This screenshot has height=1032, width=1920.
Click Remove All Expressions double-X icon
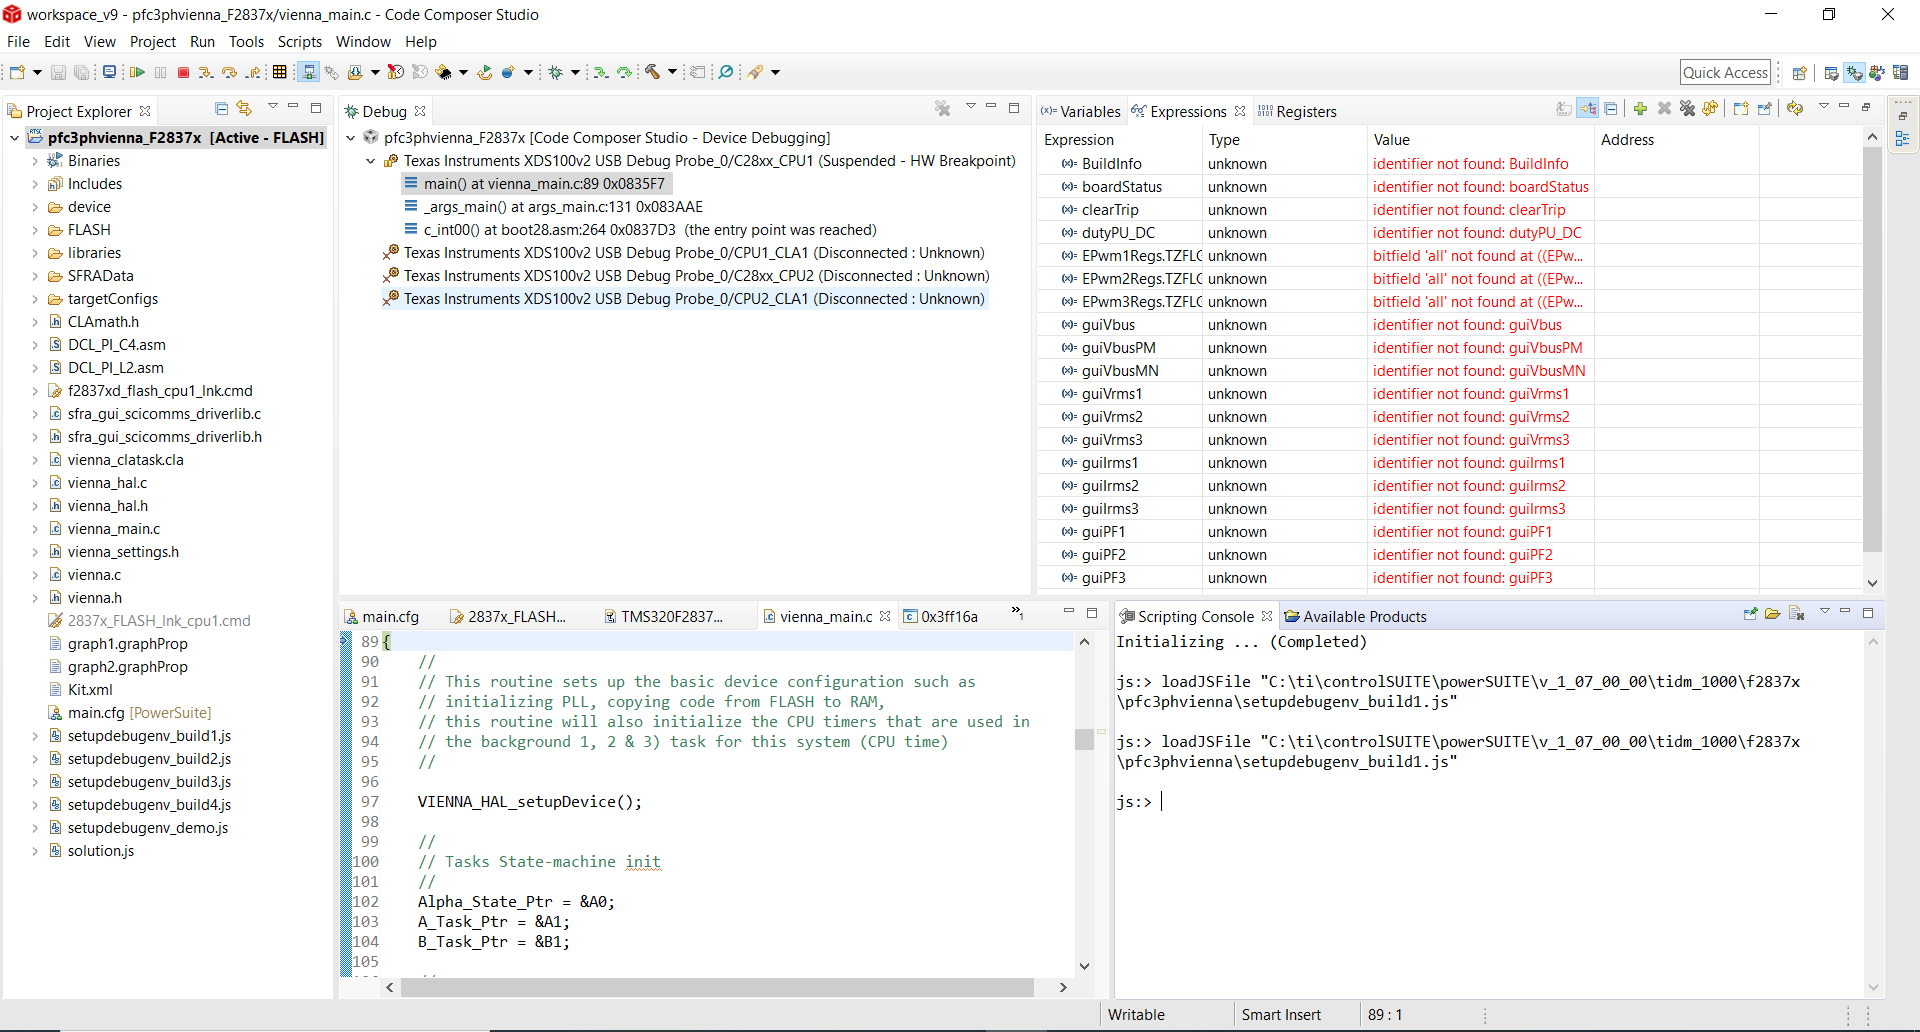pos(1687,109)
